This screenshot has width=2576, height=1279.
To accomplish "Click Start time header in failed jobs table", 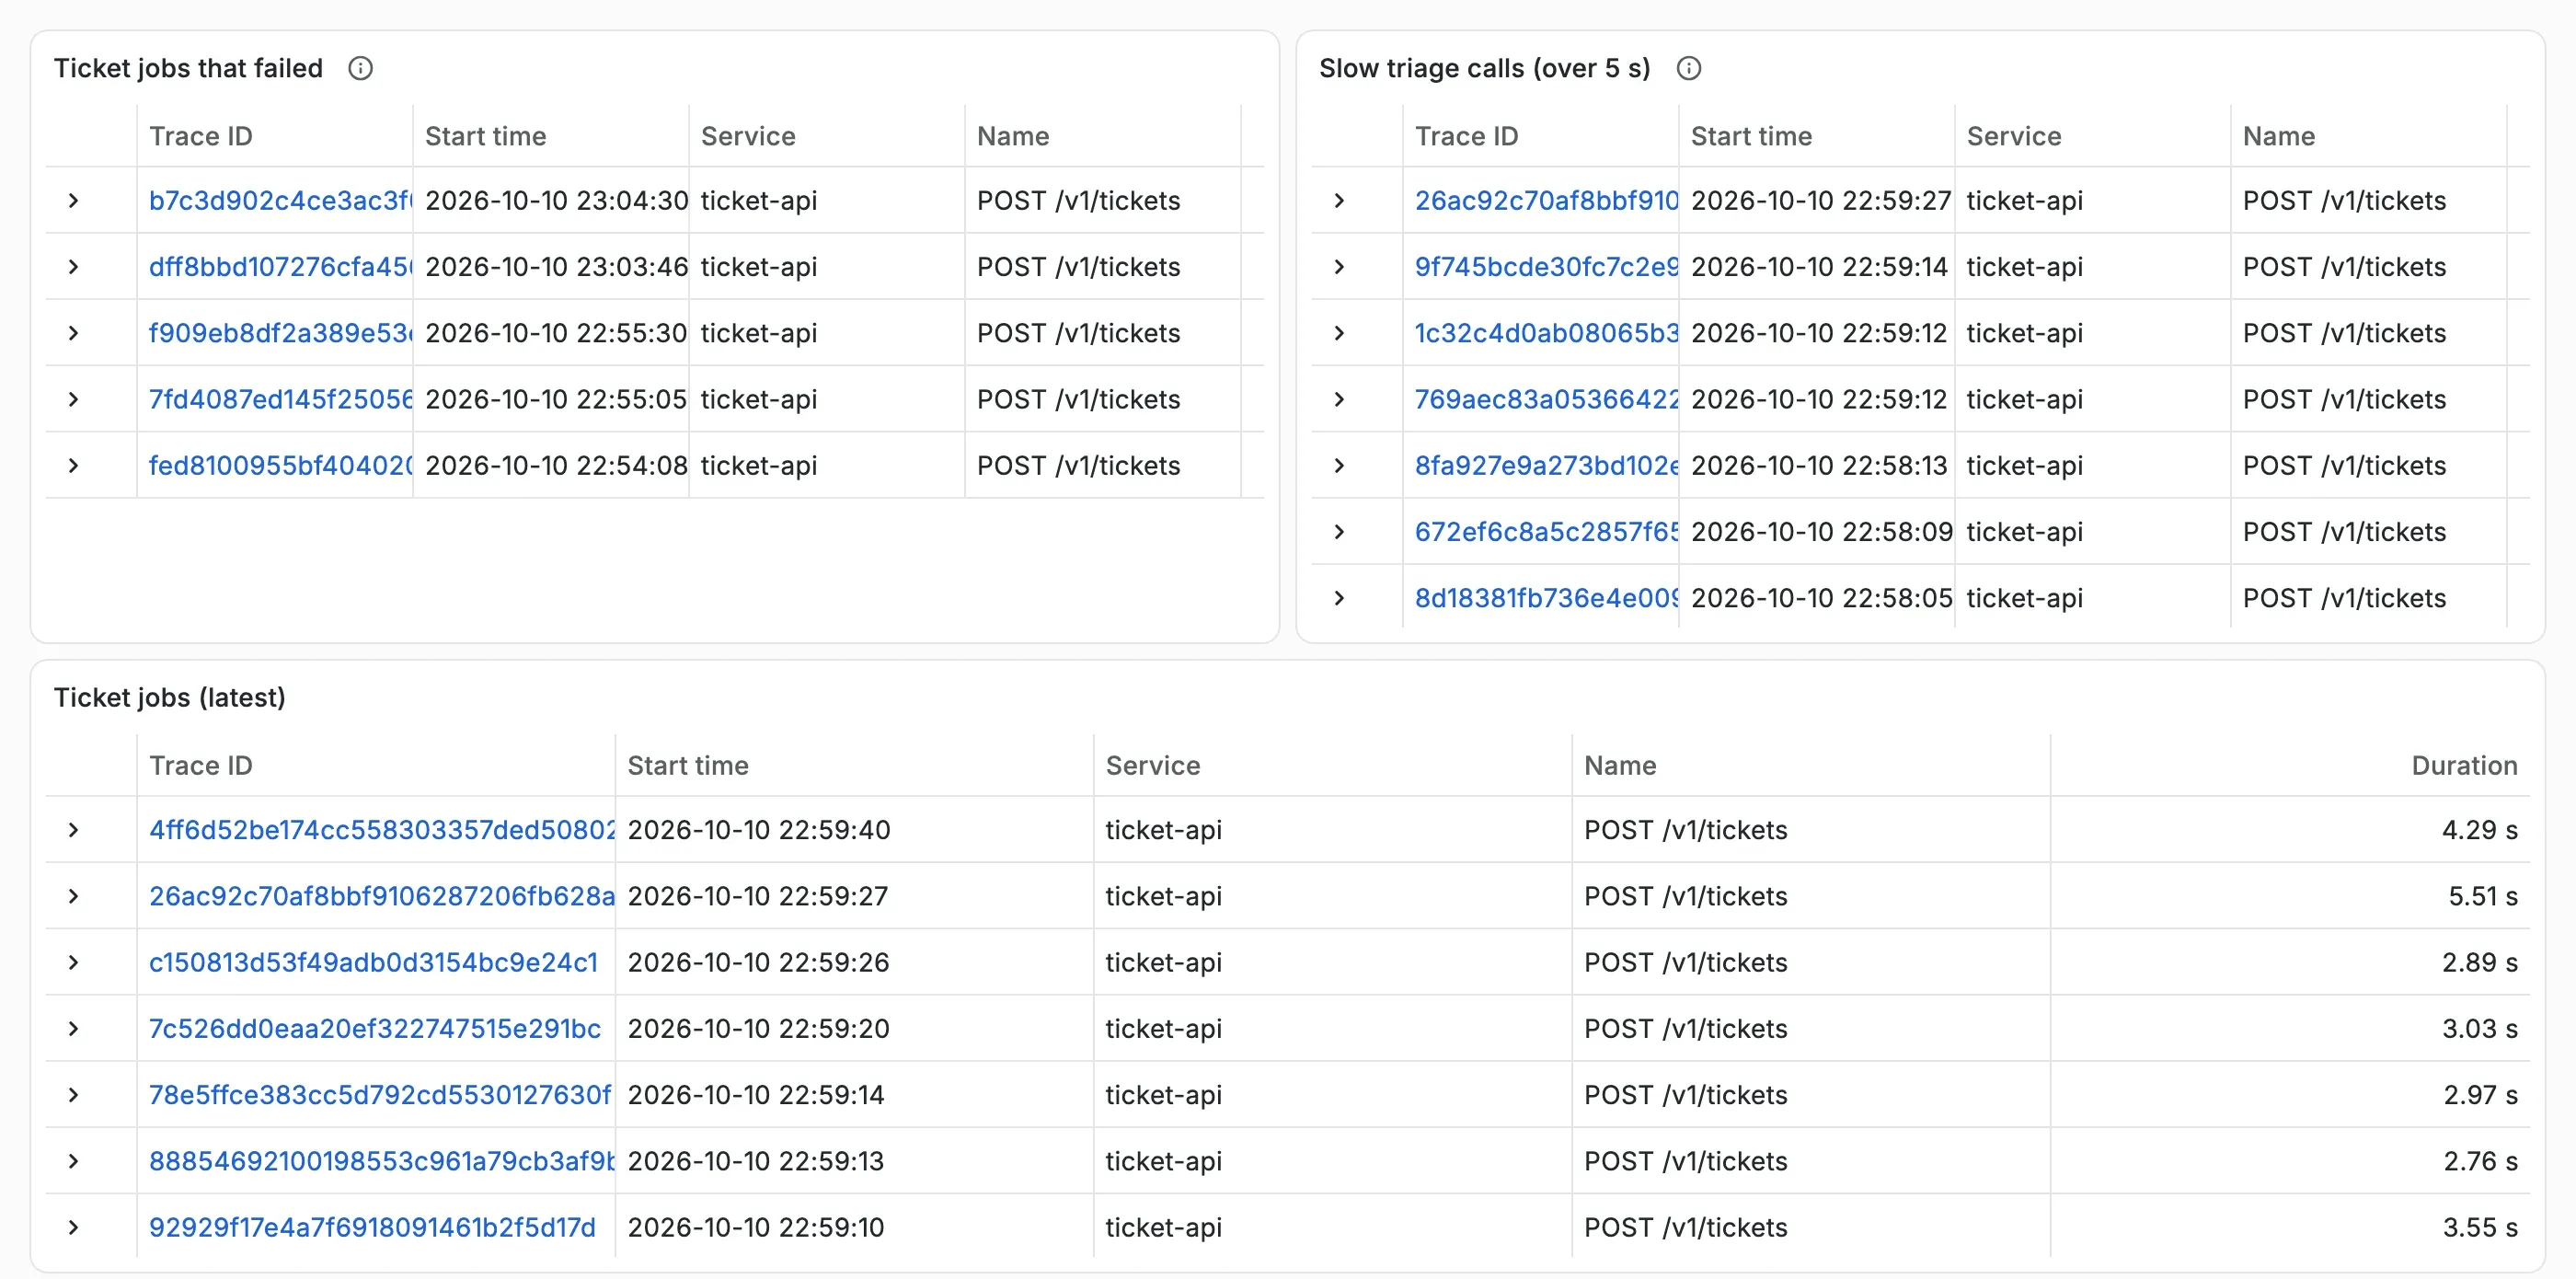I will (485, 136).
